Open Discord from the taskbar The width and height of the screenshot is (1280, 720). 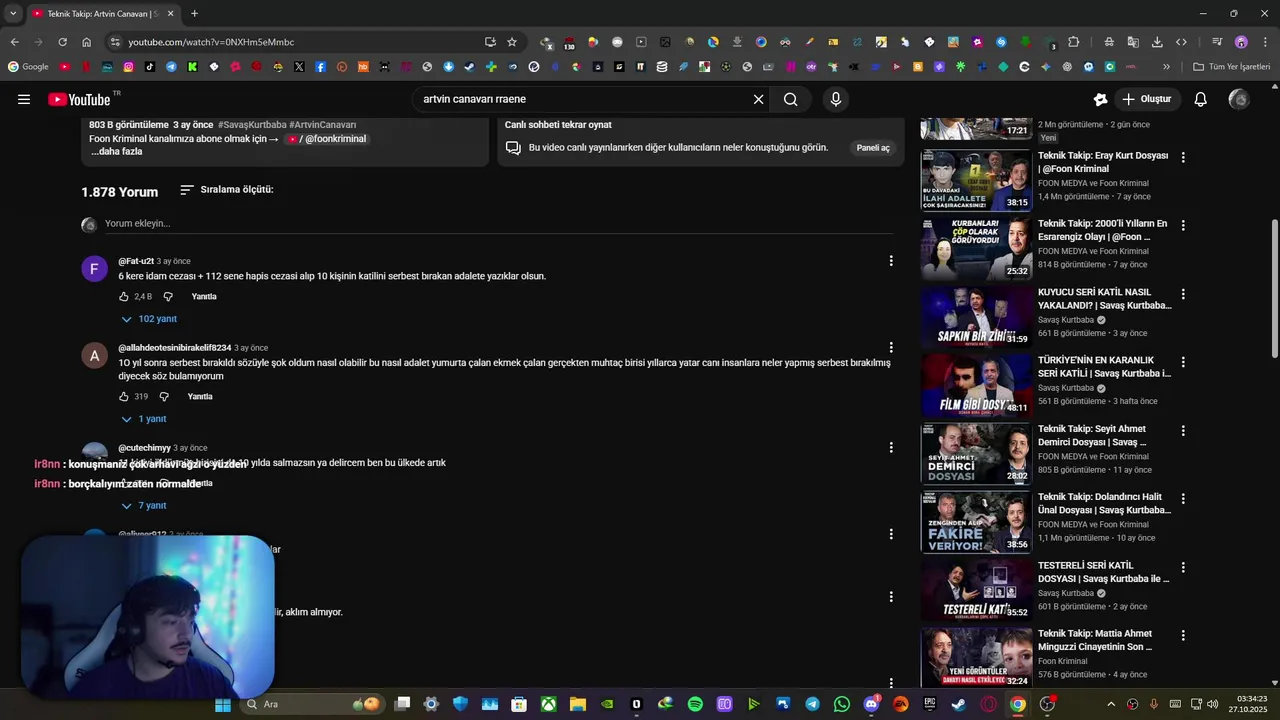click(871, 704)
